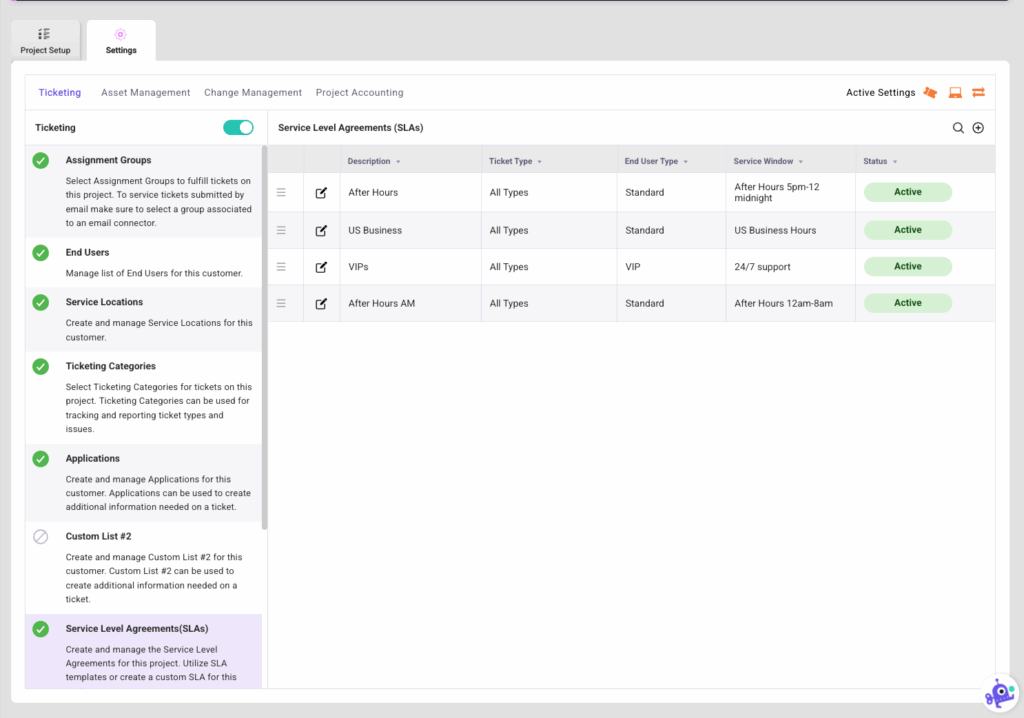1024x718 pixels.
Task: Open the Status column sort dropdown
Action: (895, 161)
